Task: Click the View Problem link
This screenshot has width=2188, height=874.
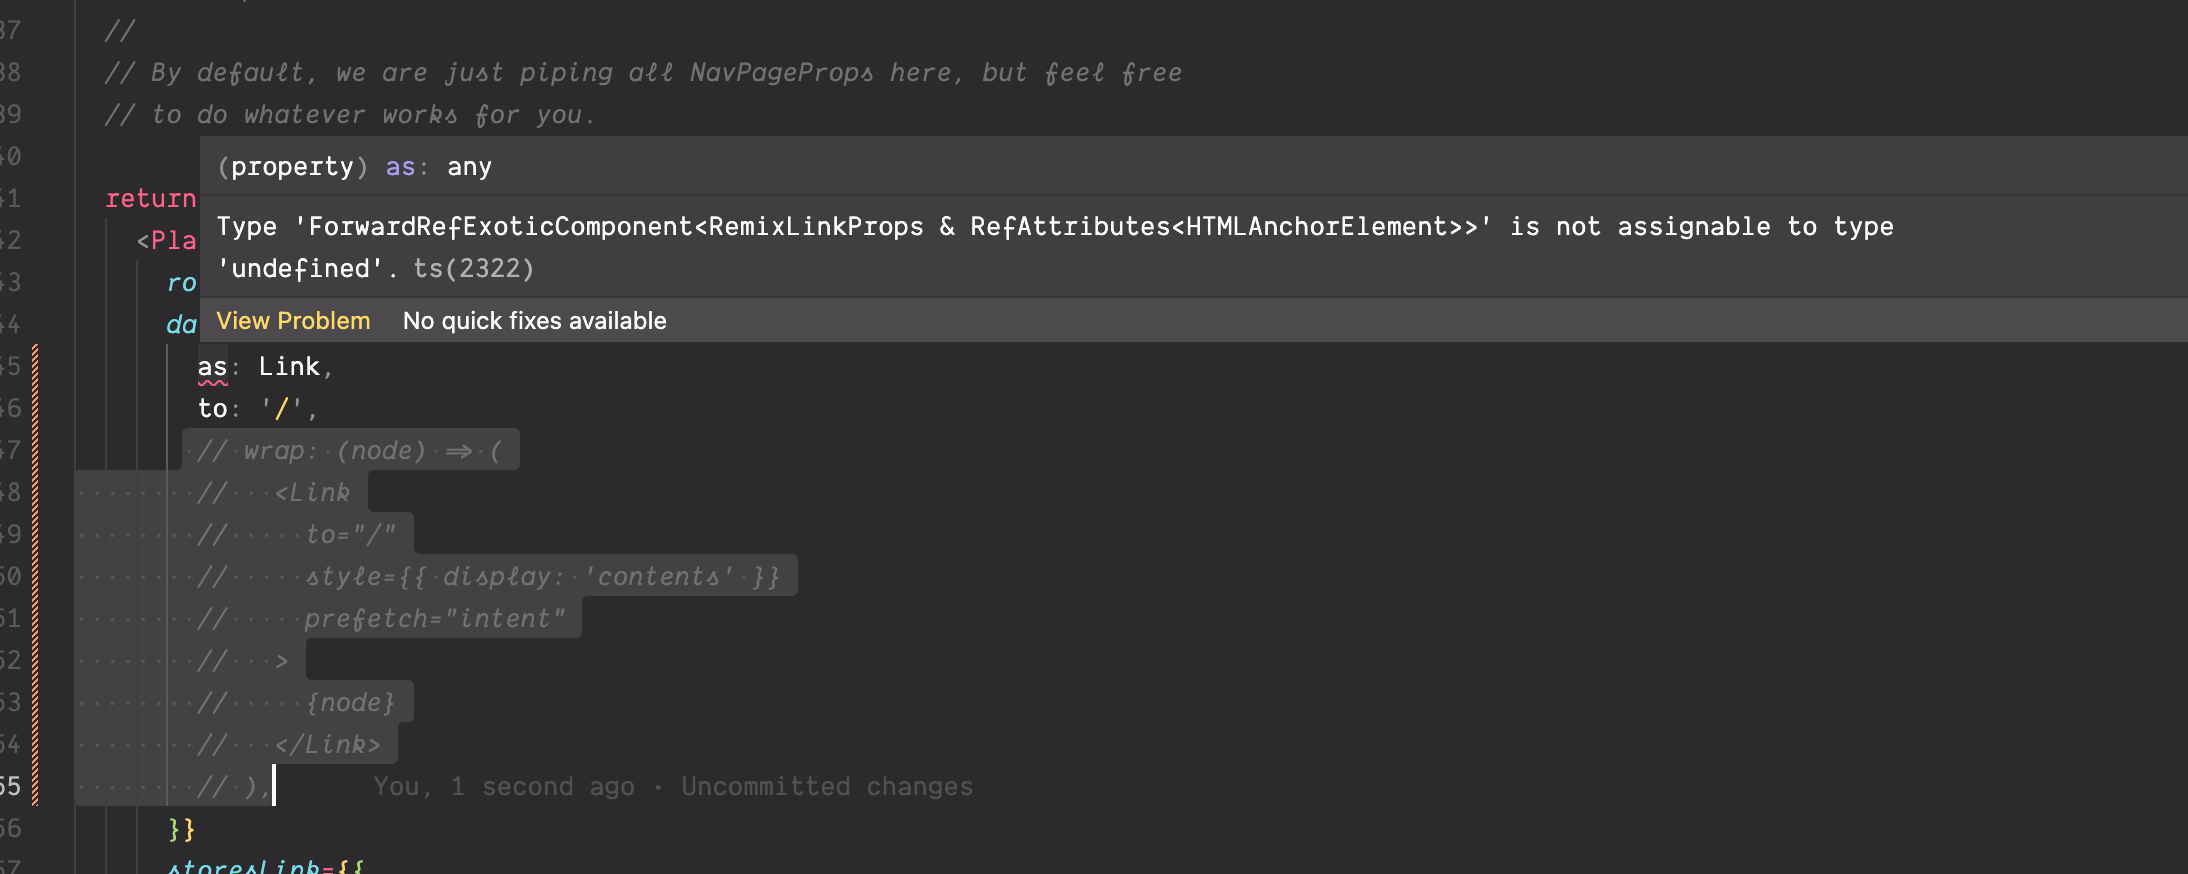Action: 293,321
